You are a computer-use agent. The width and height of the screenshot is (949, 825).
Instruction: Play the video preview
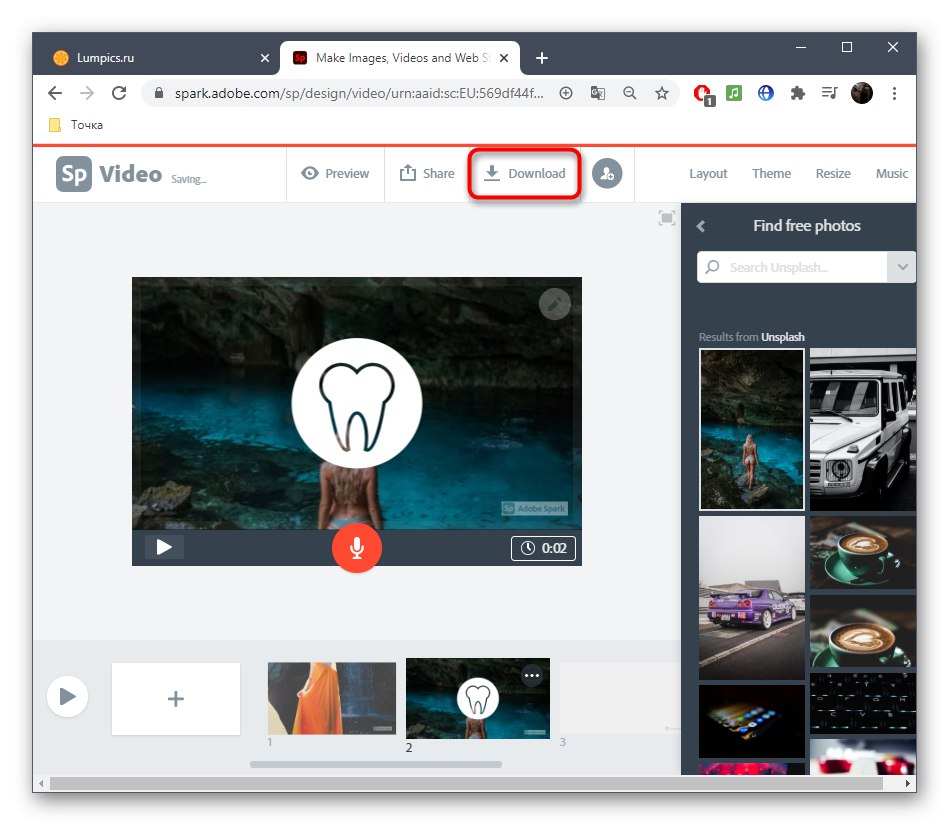click(x=165, y=547)
